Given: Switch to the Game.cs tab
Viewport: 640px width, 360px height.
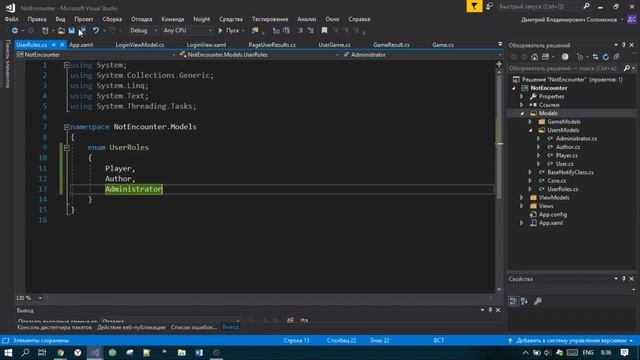Looking at the screenshot, I should point(443,45).
